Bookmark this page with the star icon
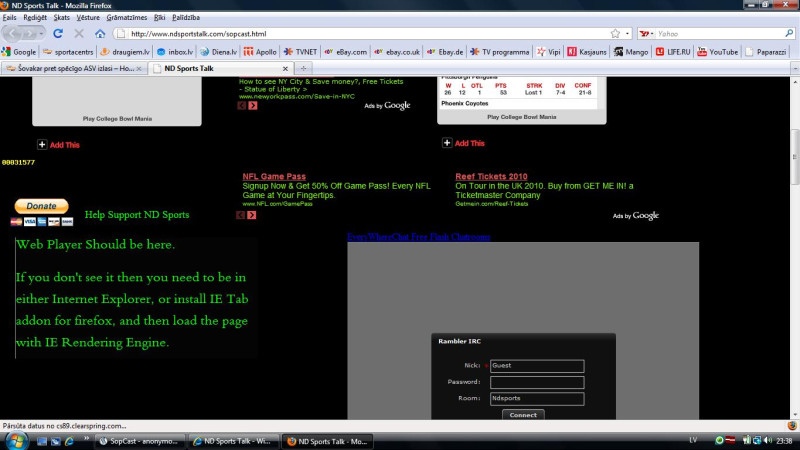Screen dimensions: 800x450 click(x=615, y=34)
